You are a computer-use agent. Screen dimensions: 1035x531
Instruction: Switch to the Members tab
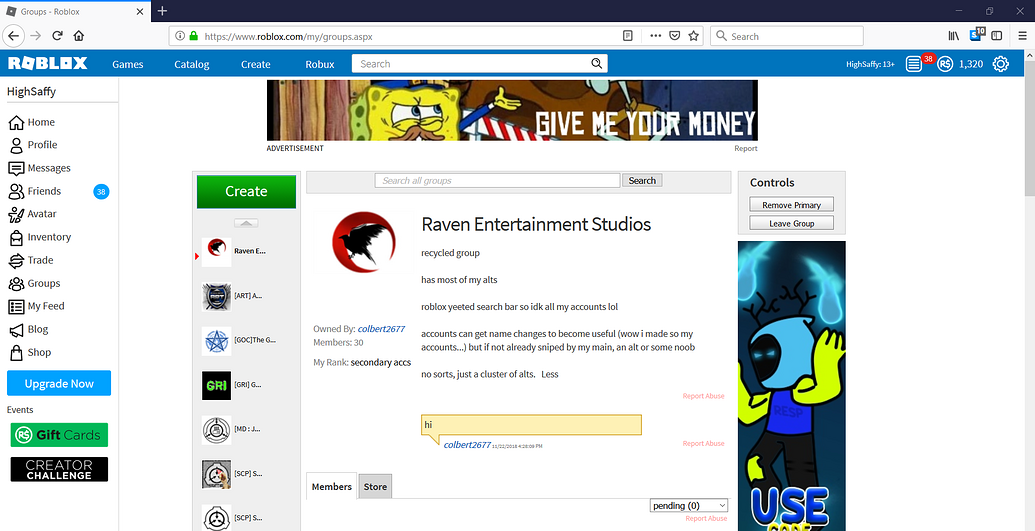click(331, 487)
